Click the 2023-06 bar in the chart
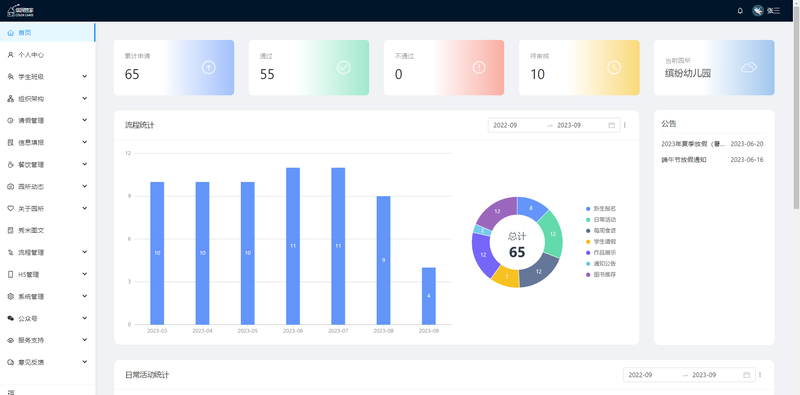The image size is (800, 395). [293, 246]
